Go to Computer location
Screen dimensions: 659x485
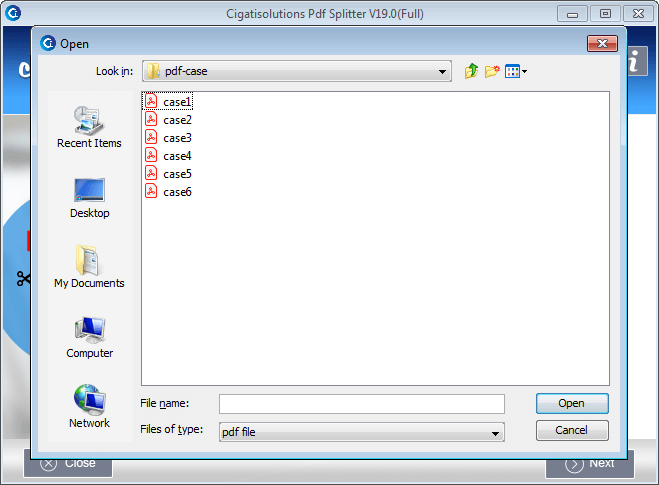point(90,337)
